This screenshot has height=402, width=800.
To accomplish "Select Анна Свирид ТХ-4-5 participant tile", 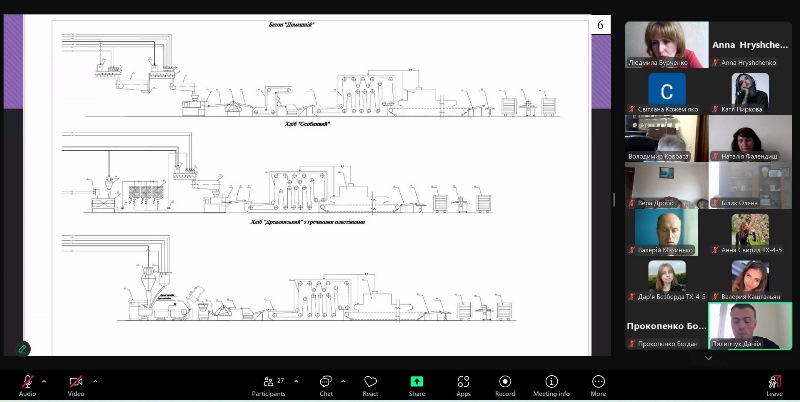I will coord(750,232).
